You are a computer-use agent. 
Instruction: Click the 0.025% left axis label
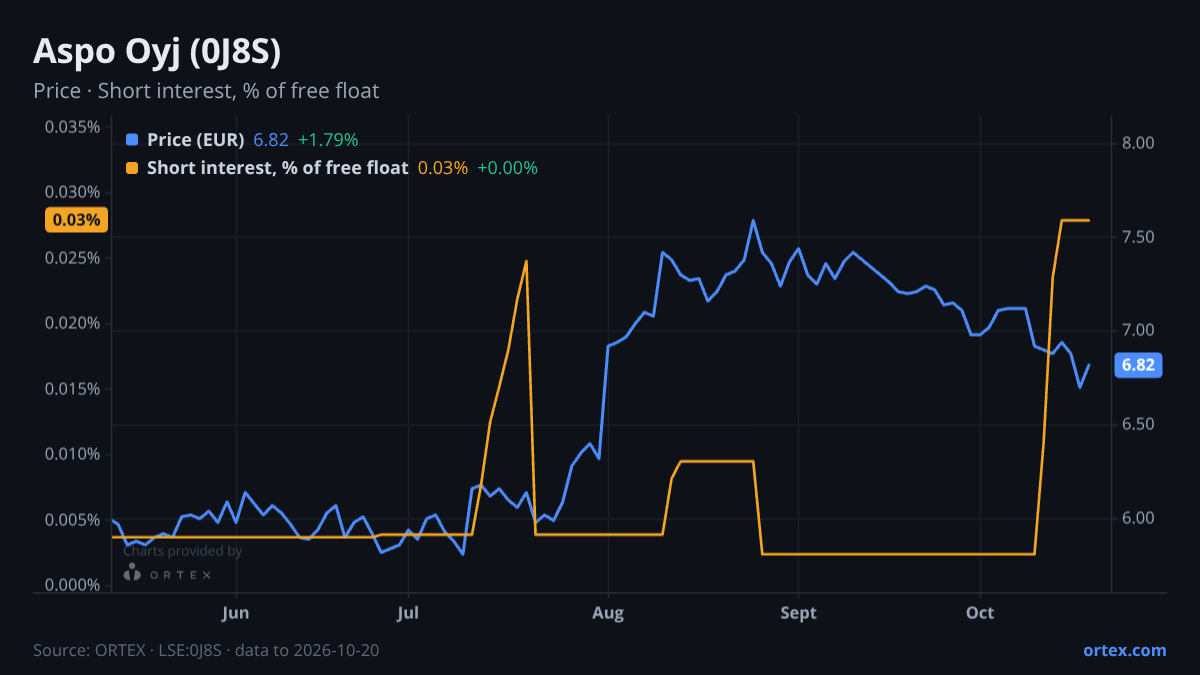72,258
